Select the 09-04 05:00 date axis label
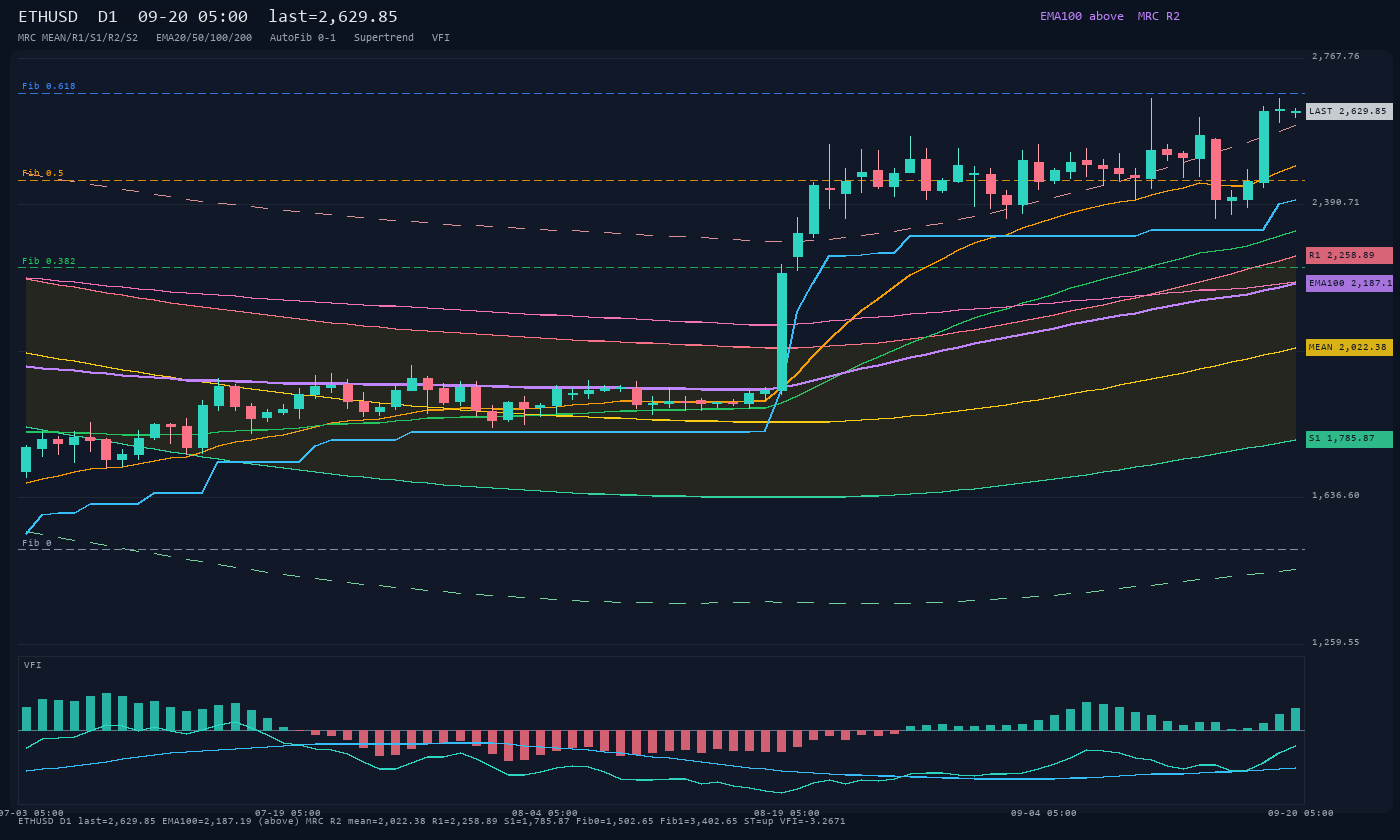 pos(1044,813)
